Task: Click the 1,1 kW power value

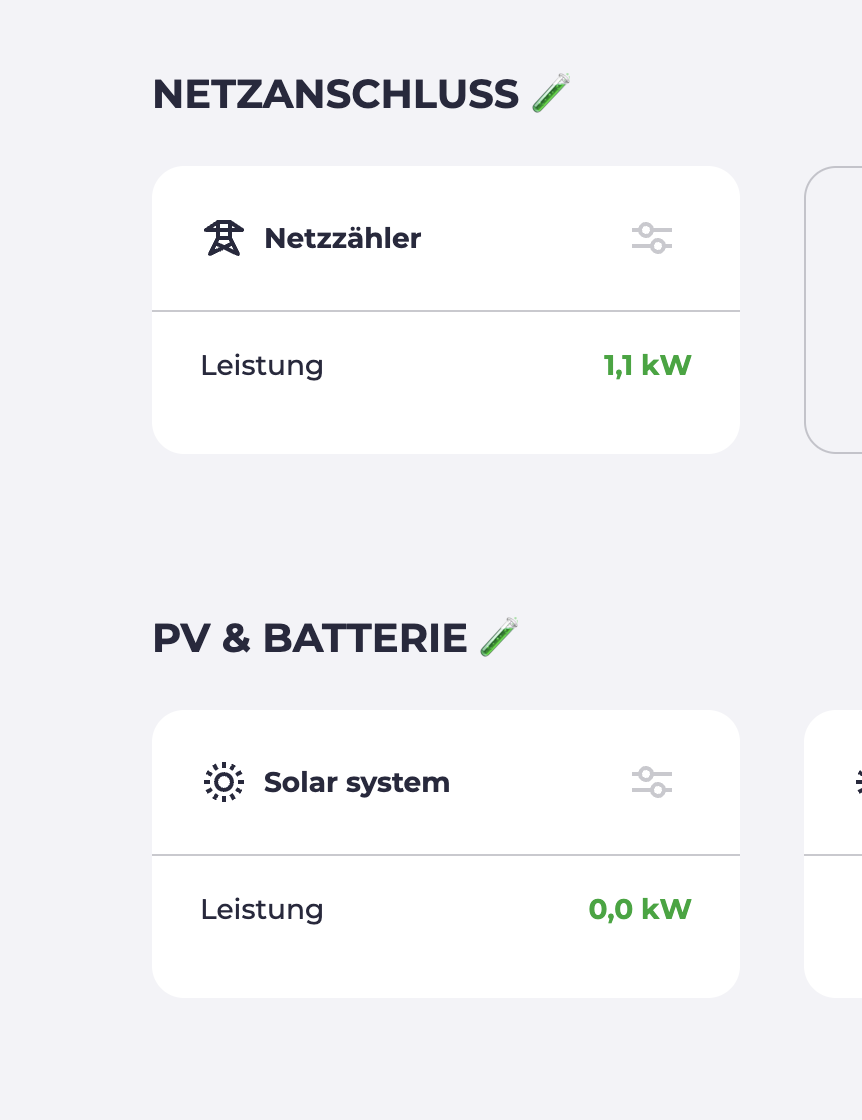Action: [x=647, y=365]
